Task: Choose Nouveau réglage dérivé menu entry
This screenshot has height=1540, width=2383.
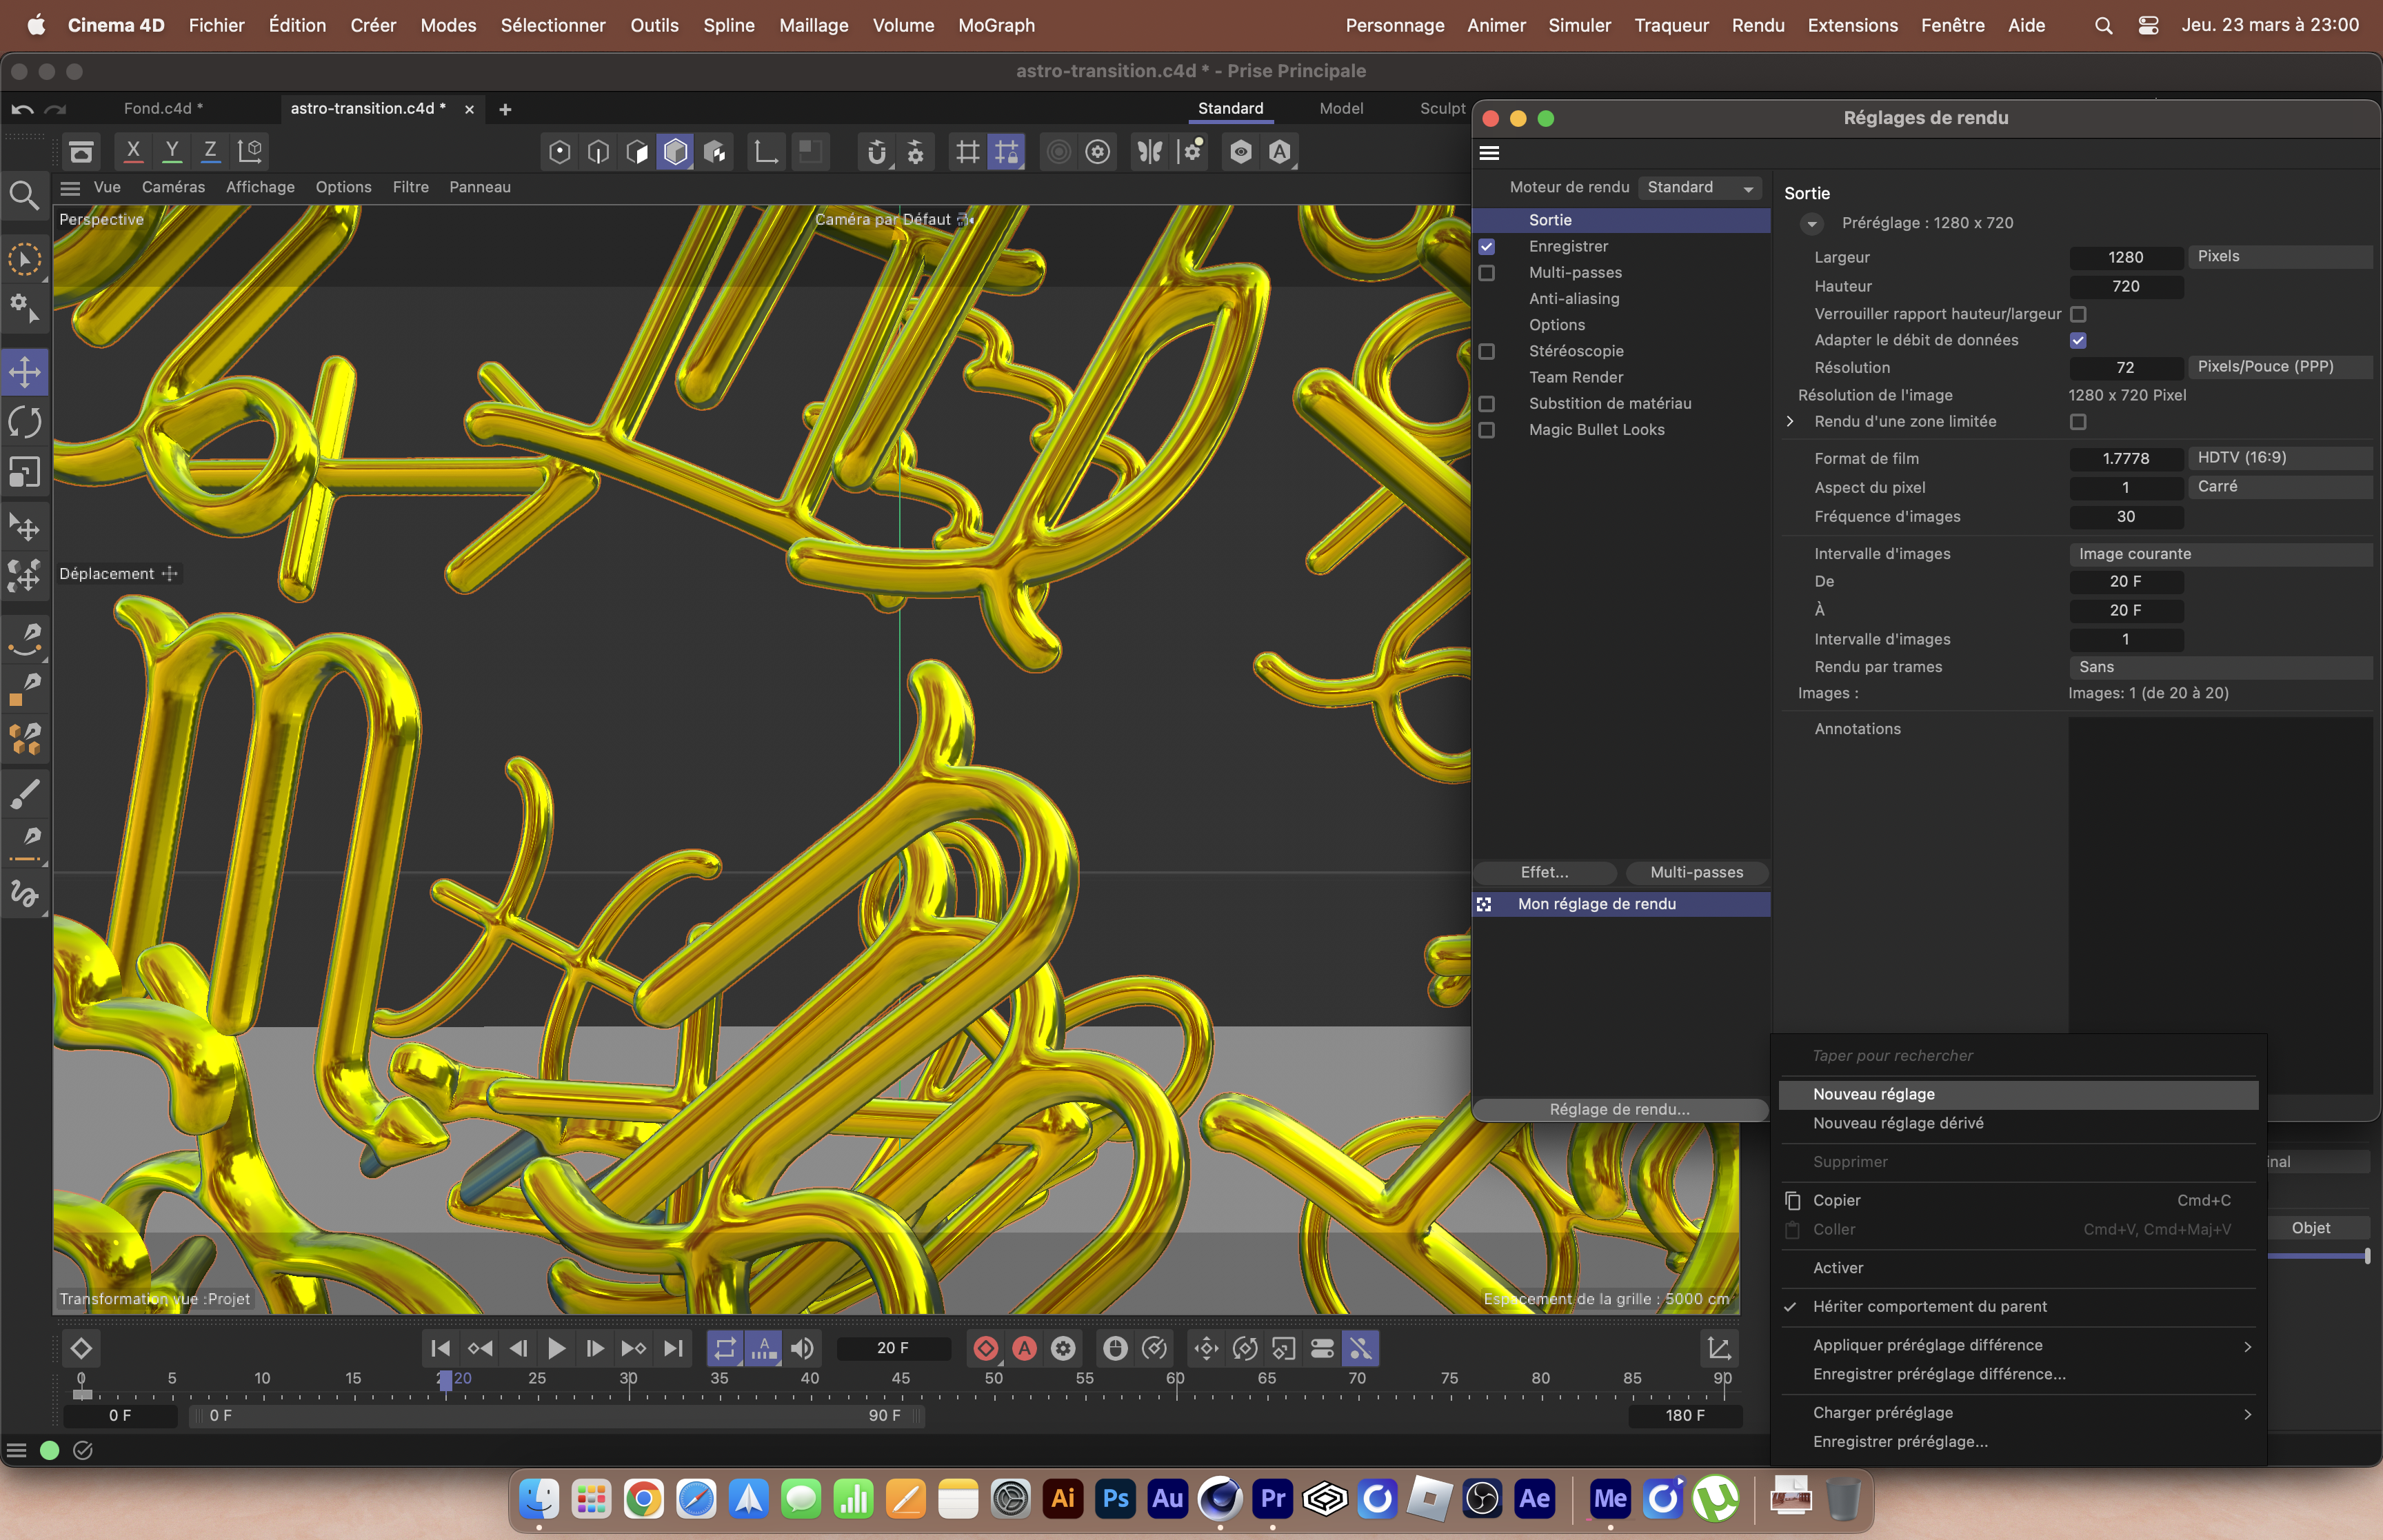Action: tap(2018, 1123)
